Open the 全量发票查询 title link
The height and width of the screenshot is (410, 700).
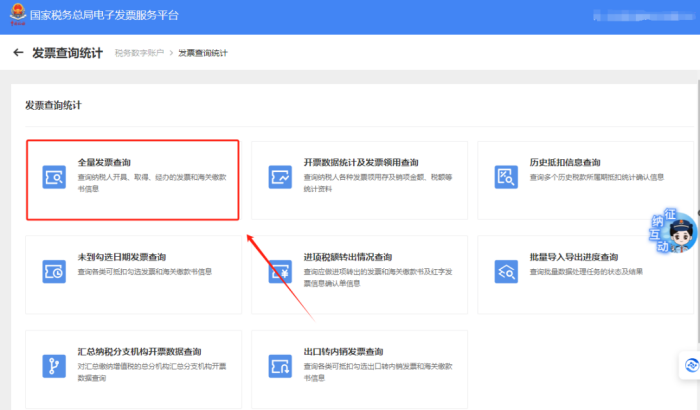point(105,162)
